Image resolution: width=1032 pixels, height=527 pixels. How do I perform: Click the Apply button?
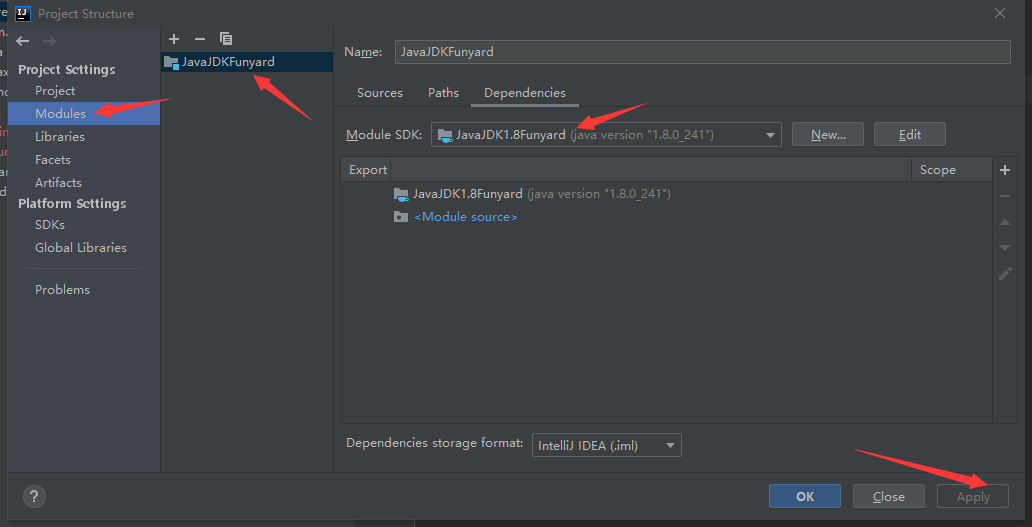pyautogui.click(x=973, y=497)
